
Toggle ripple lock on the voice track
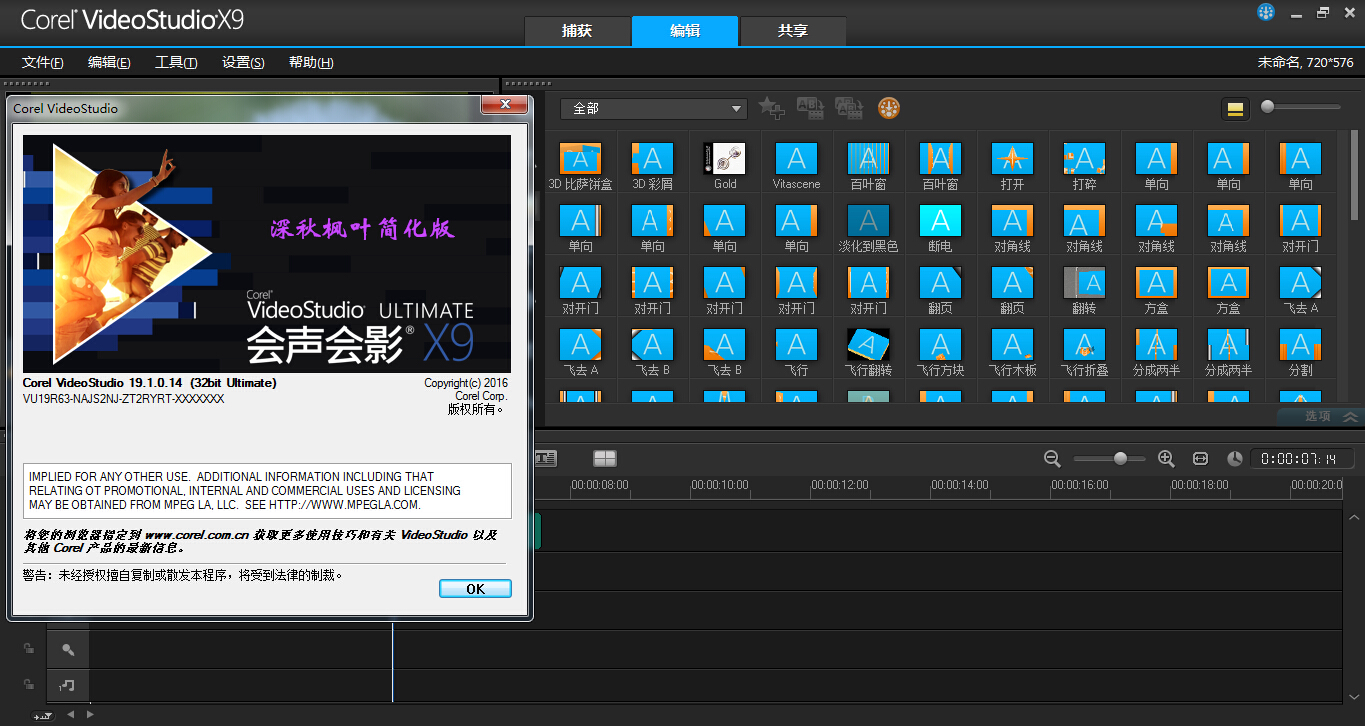tap(29, 648)
